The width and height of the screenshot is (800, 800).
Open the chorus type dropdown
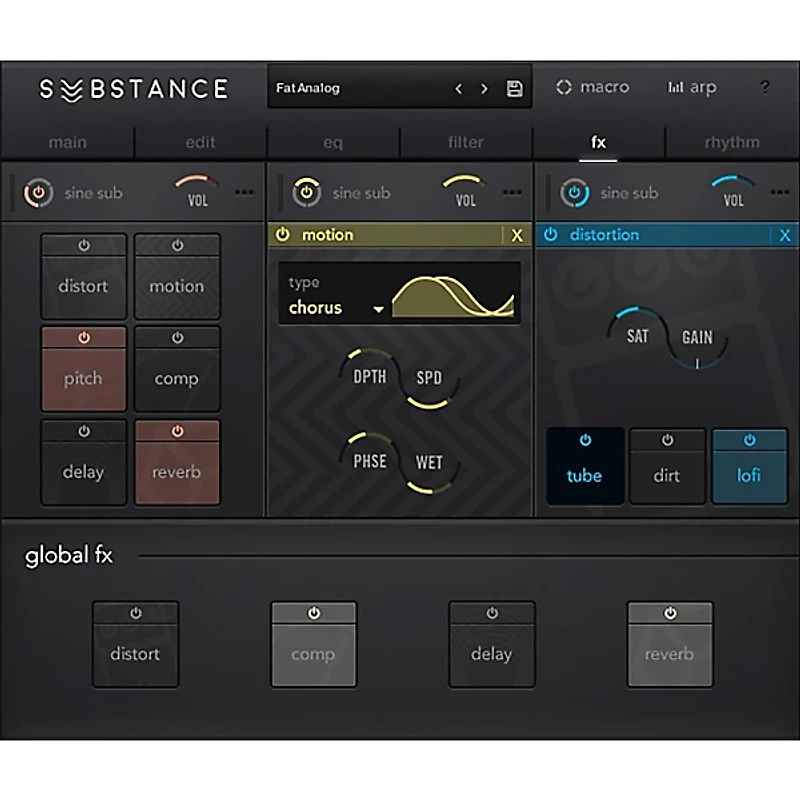pyautogui.click(x=335, y=308)
